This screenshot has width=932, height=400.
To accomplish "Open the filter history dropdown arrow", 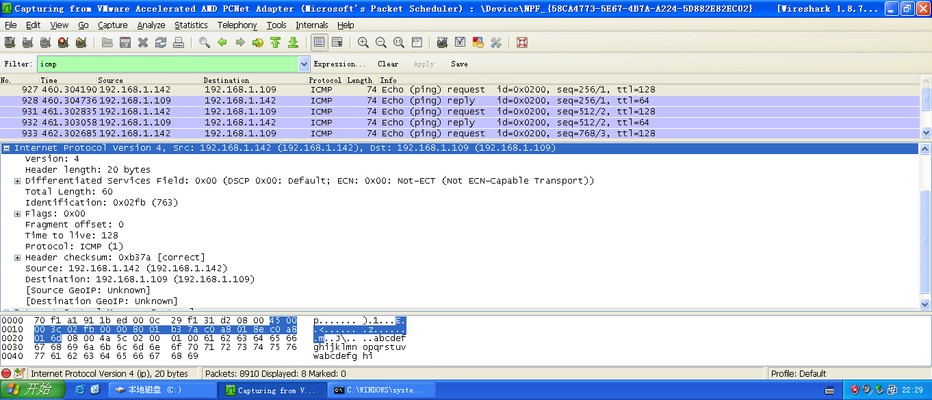I will (x=304, y=64).
